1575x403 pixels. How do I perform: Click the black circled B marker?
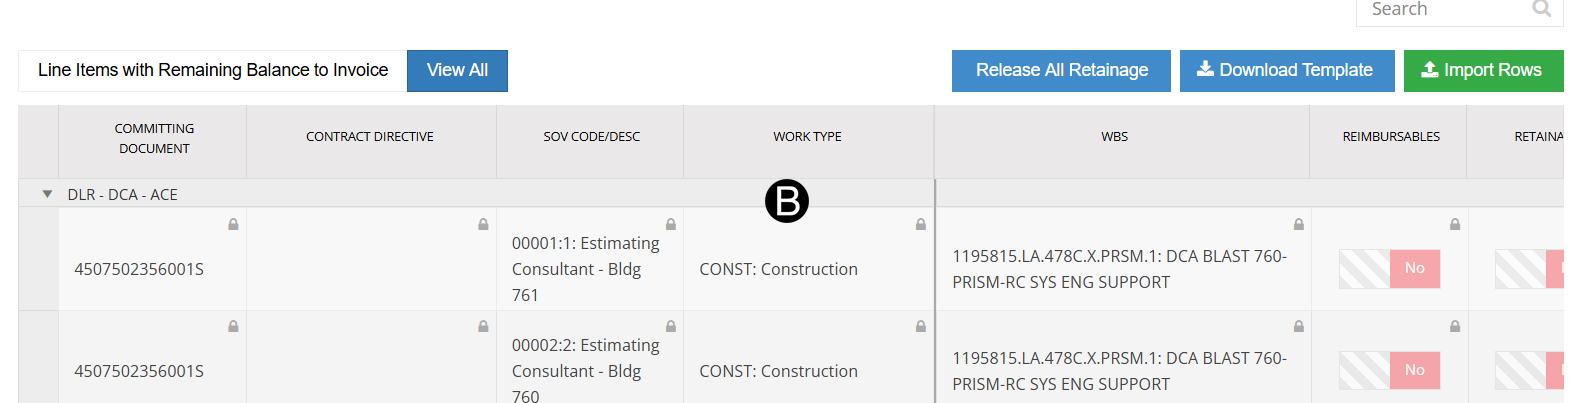coord(787,202)
